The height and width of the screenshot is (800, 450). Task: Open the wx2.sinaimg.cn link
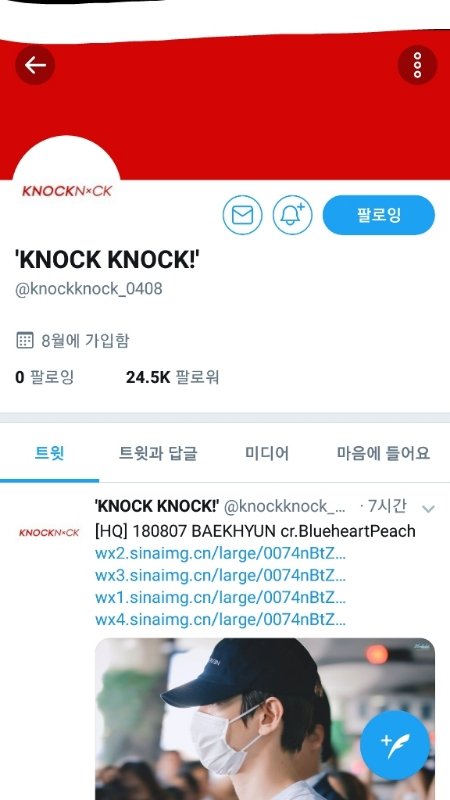click(x=220, y=554)
